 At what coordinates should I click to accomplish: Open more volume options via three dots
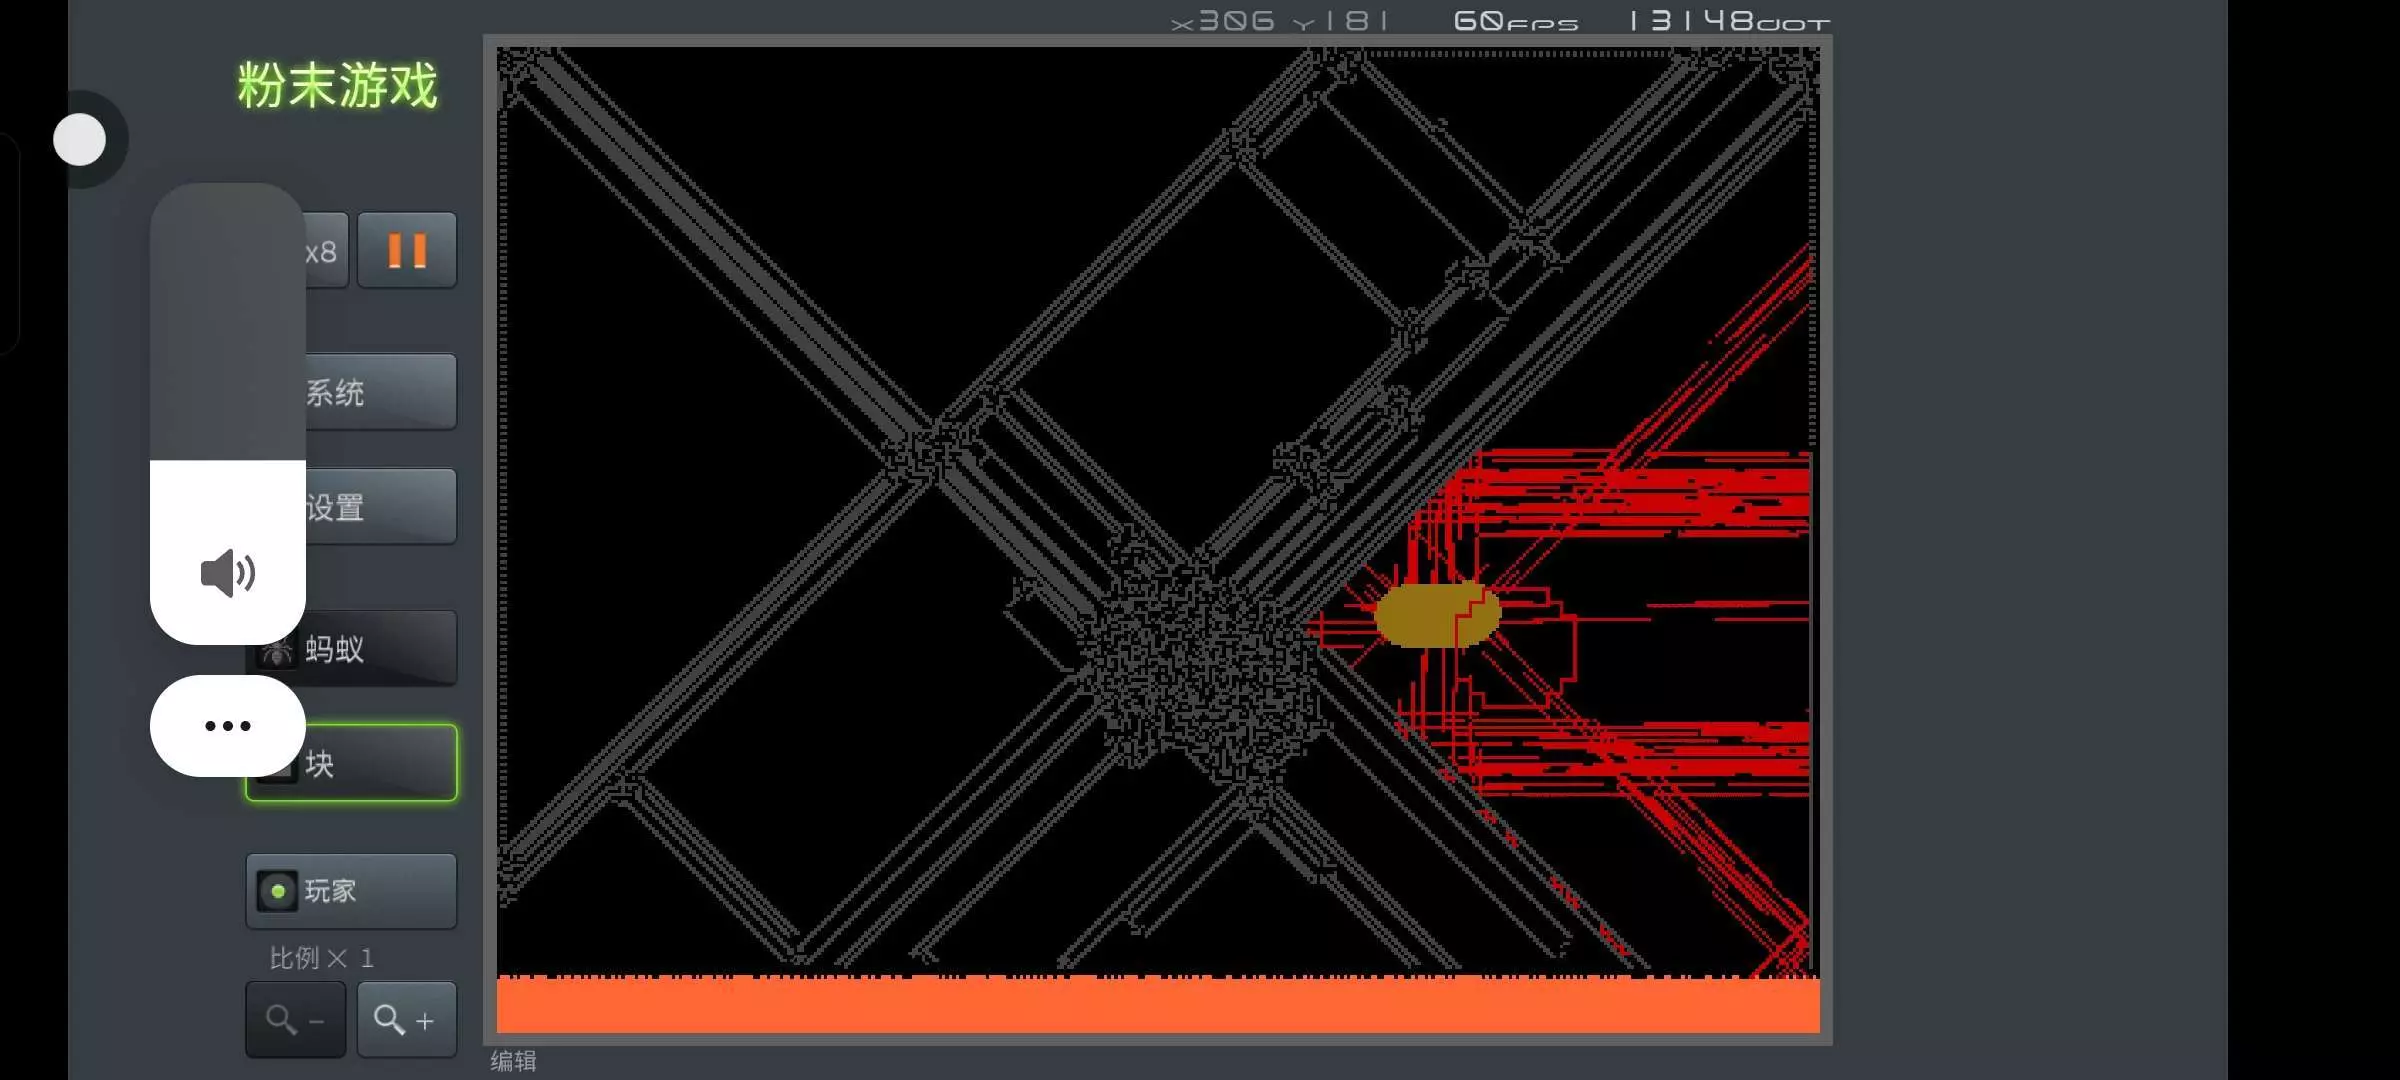(228, 726)
